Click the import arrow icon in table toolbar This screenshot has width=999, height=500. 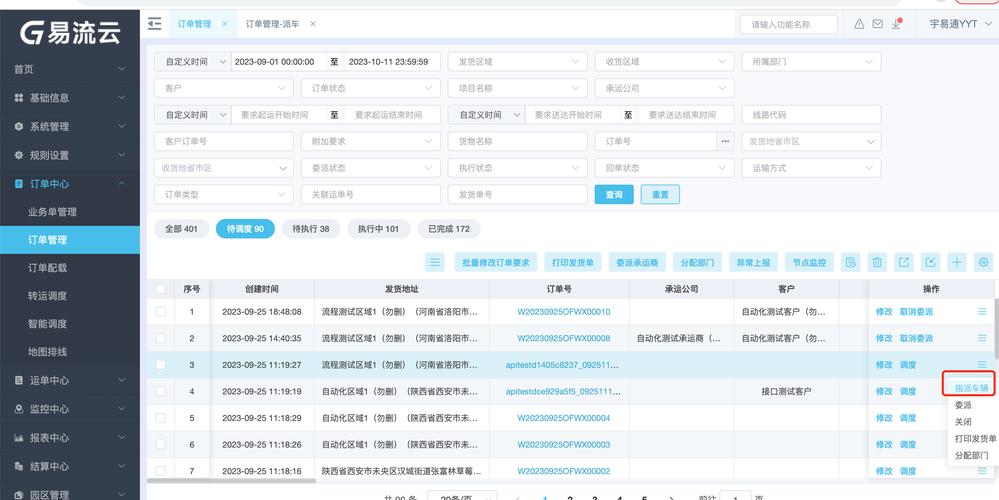click(x=930, y=262)
